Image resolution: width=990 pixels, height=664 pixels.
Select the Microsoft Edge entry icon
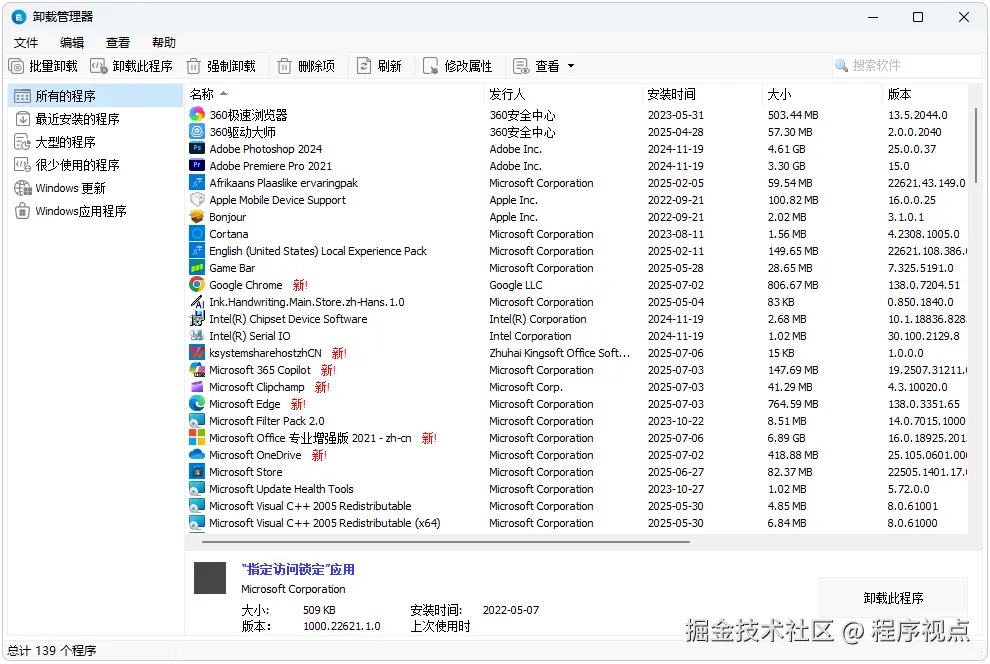click(x=197, y=404)
